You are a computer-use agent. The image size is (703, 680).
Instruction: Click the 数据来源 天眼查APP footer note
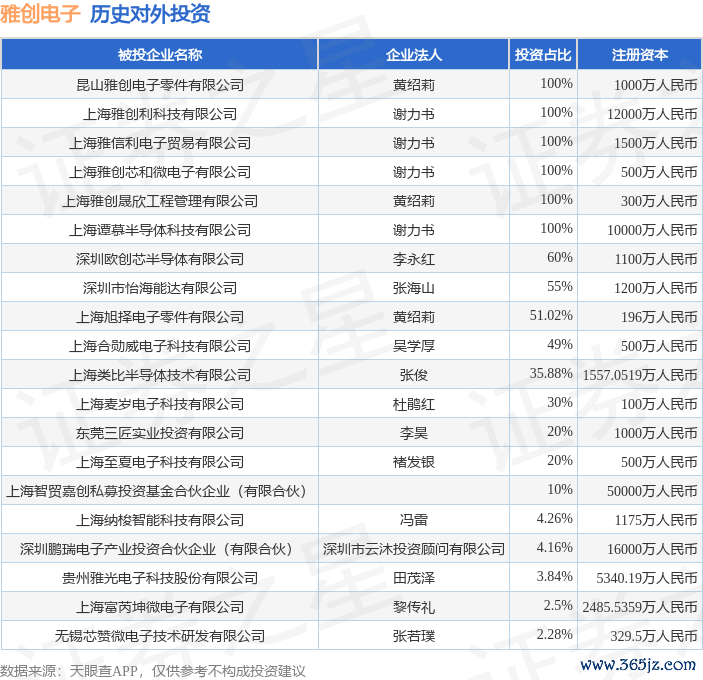152,671
